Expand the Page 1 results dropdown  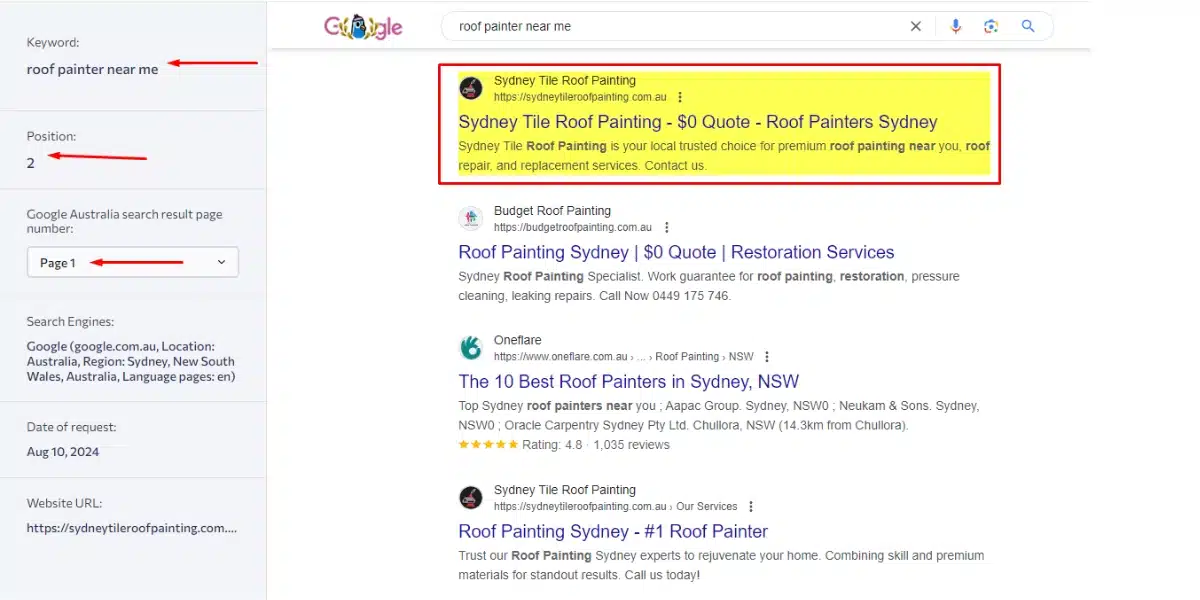(133, 263)
